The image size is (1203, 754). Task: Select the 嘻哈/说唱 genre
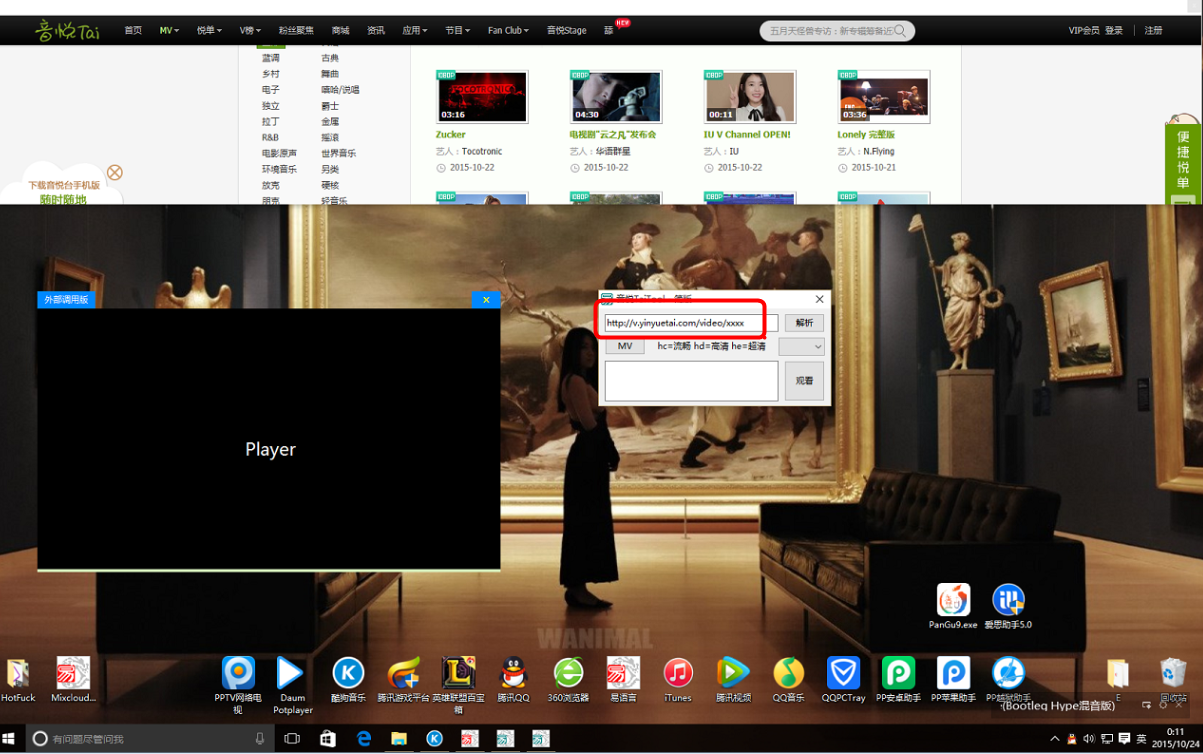click(x=340, y=90)
